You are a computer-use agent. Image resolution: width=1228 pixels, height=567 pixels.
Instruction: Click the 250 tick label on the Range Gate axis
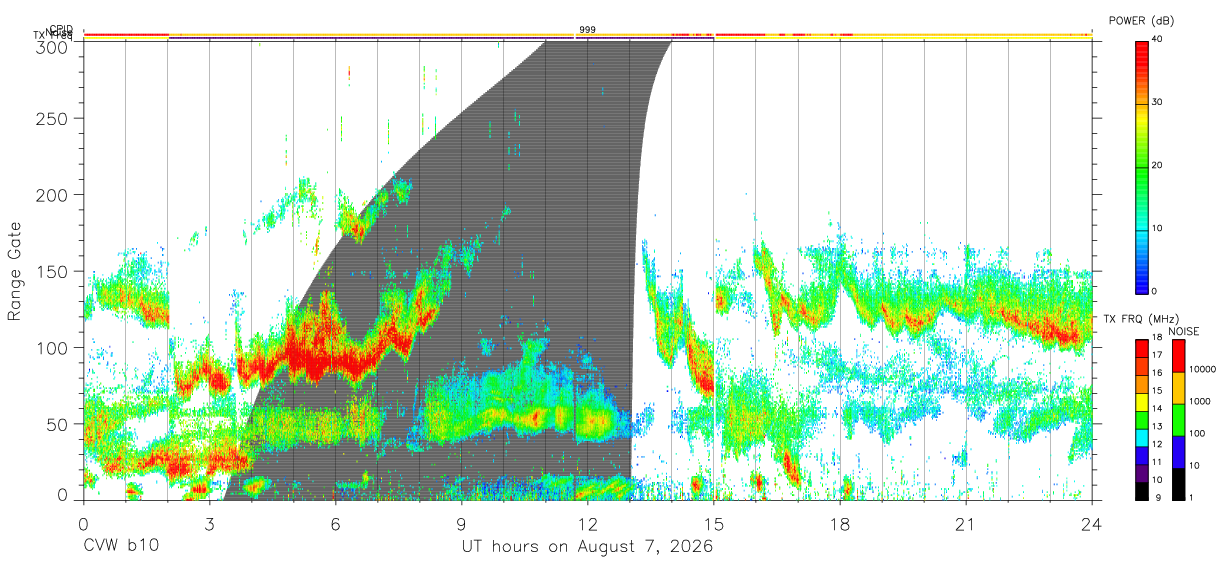(52, 118)
